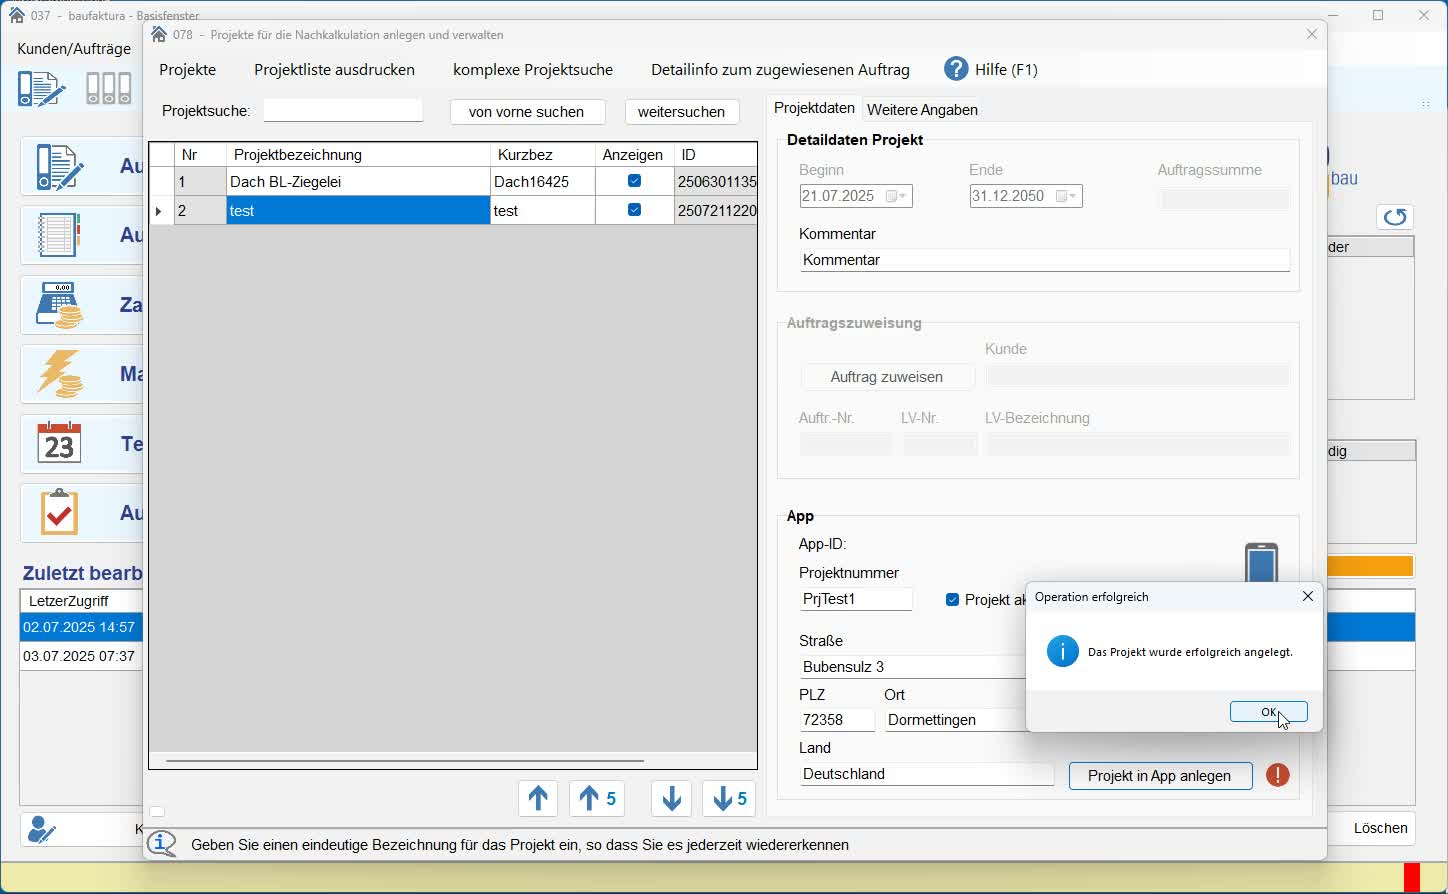Click the house icon in Basisfenster title bar
This screenshot has width=1448, height=894.
(x=16, y=15)
